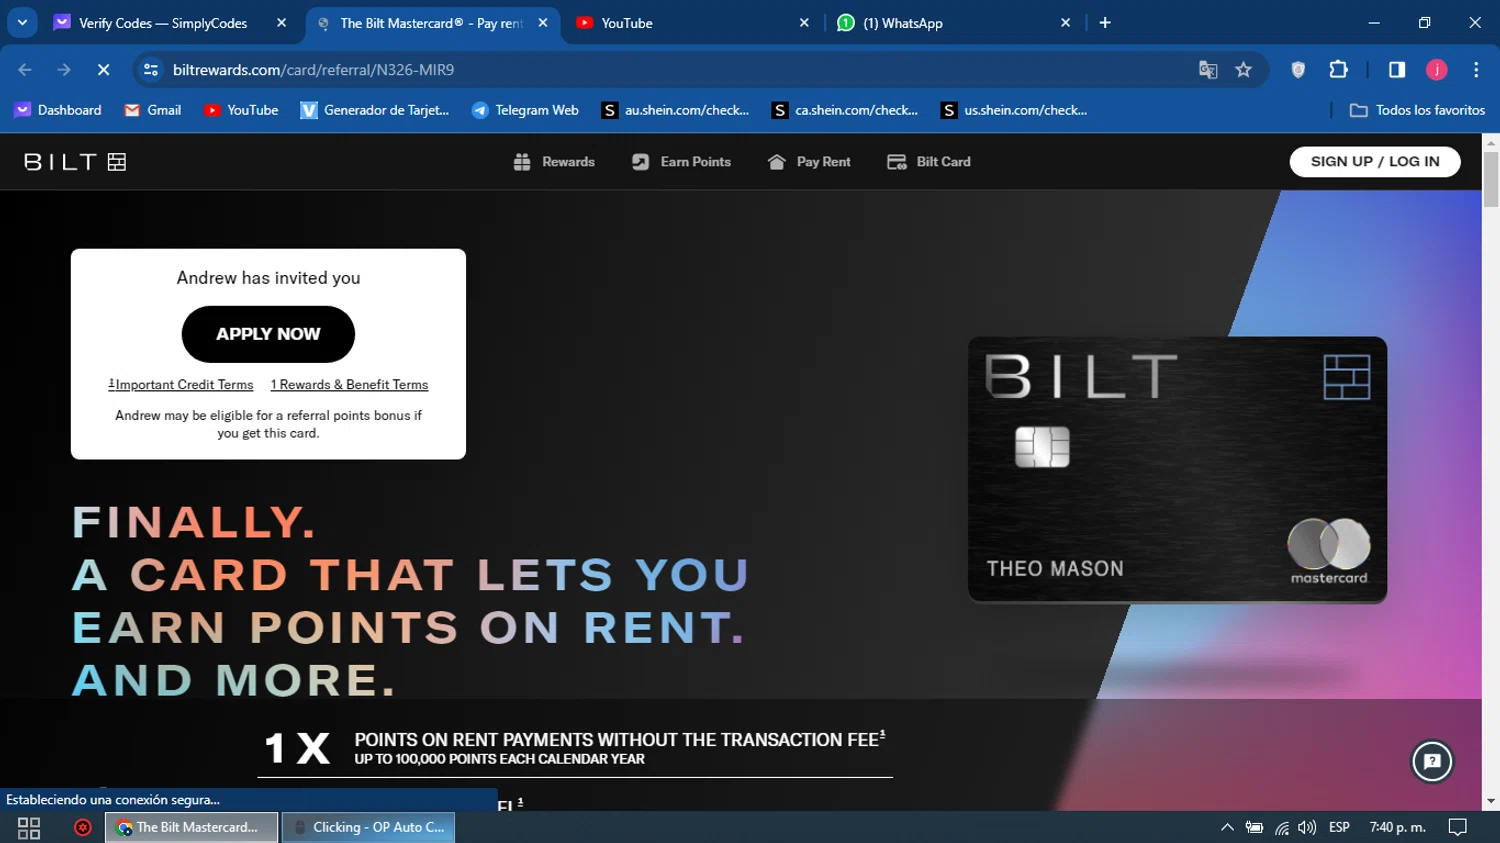Screen dimensions: 1500x843
Task: Stop loading the page
Action: click(103, 70)
